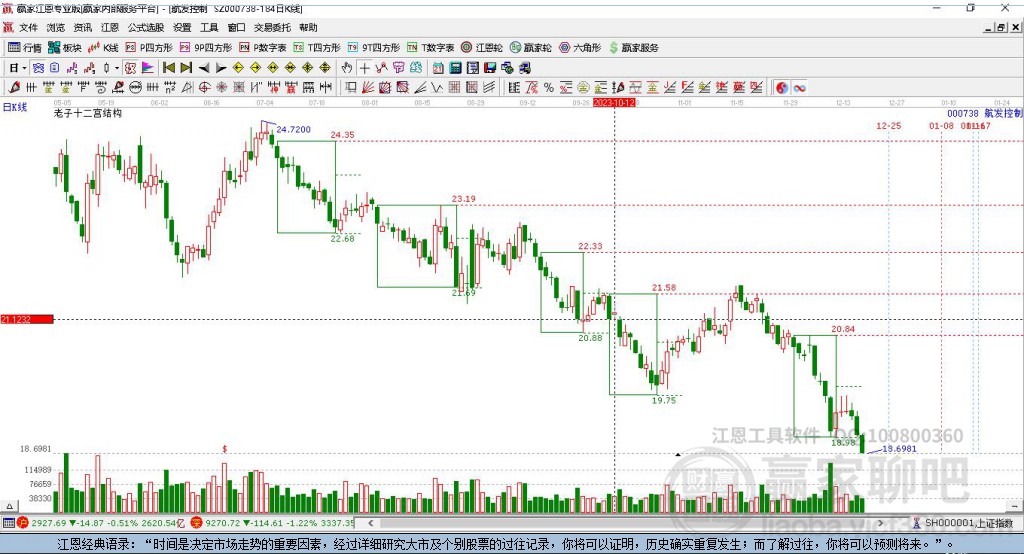Image resolution: width=1024 pixels, height=554 pixels.
Task: Select the red fan lines drawing tool
Action: pos(368,88)
